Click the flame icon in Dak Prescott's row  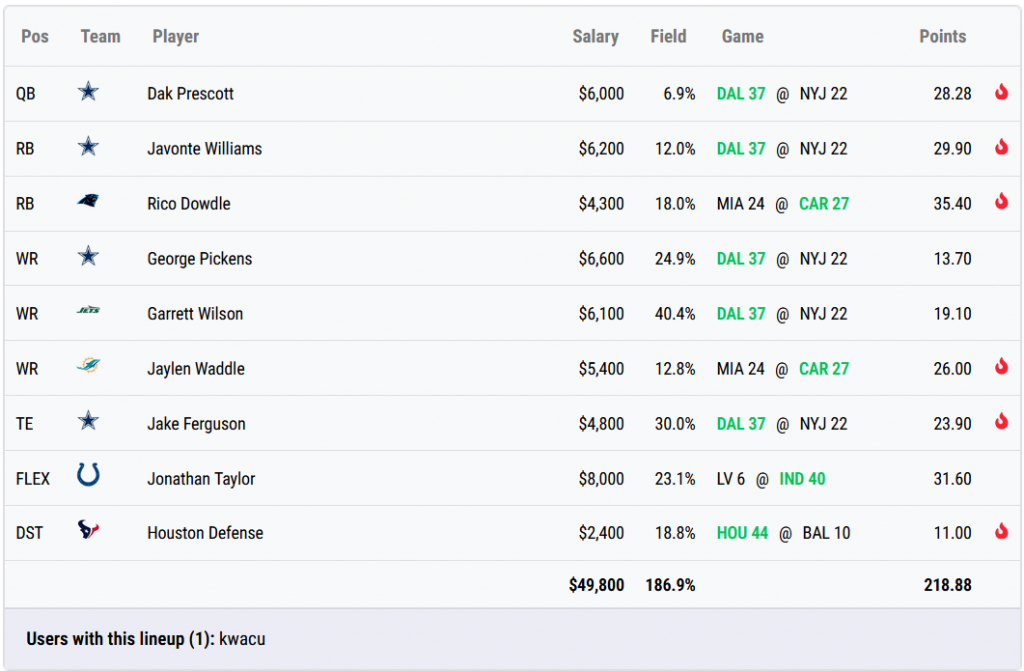click(x=1001, y=93)
